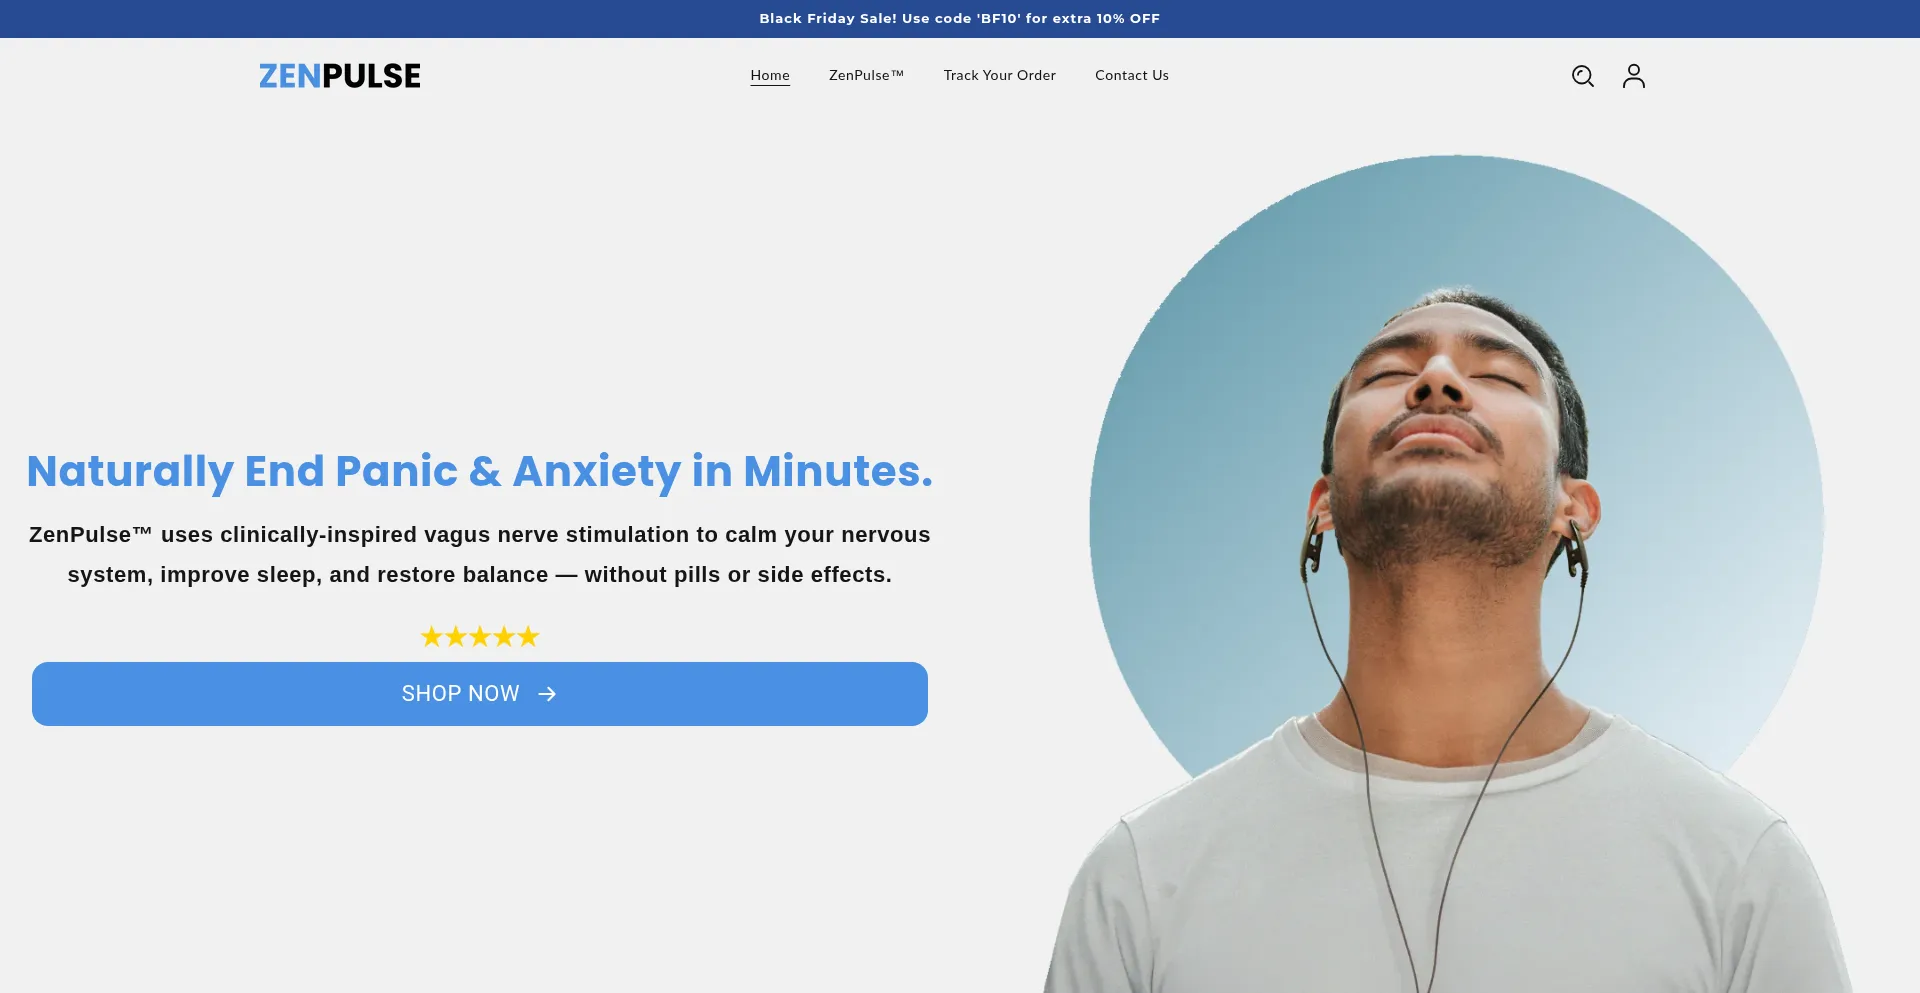The height and width of the screenshot is (993, 1920).
Task: Navigate to the Contact Us page
Action: [x=1131, y=75]
